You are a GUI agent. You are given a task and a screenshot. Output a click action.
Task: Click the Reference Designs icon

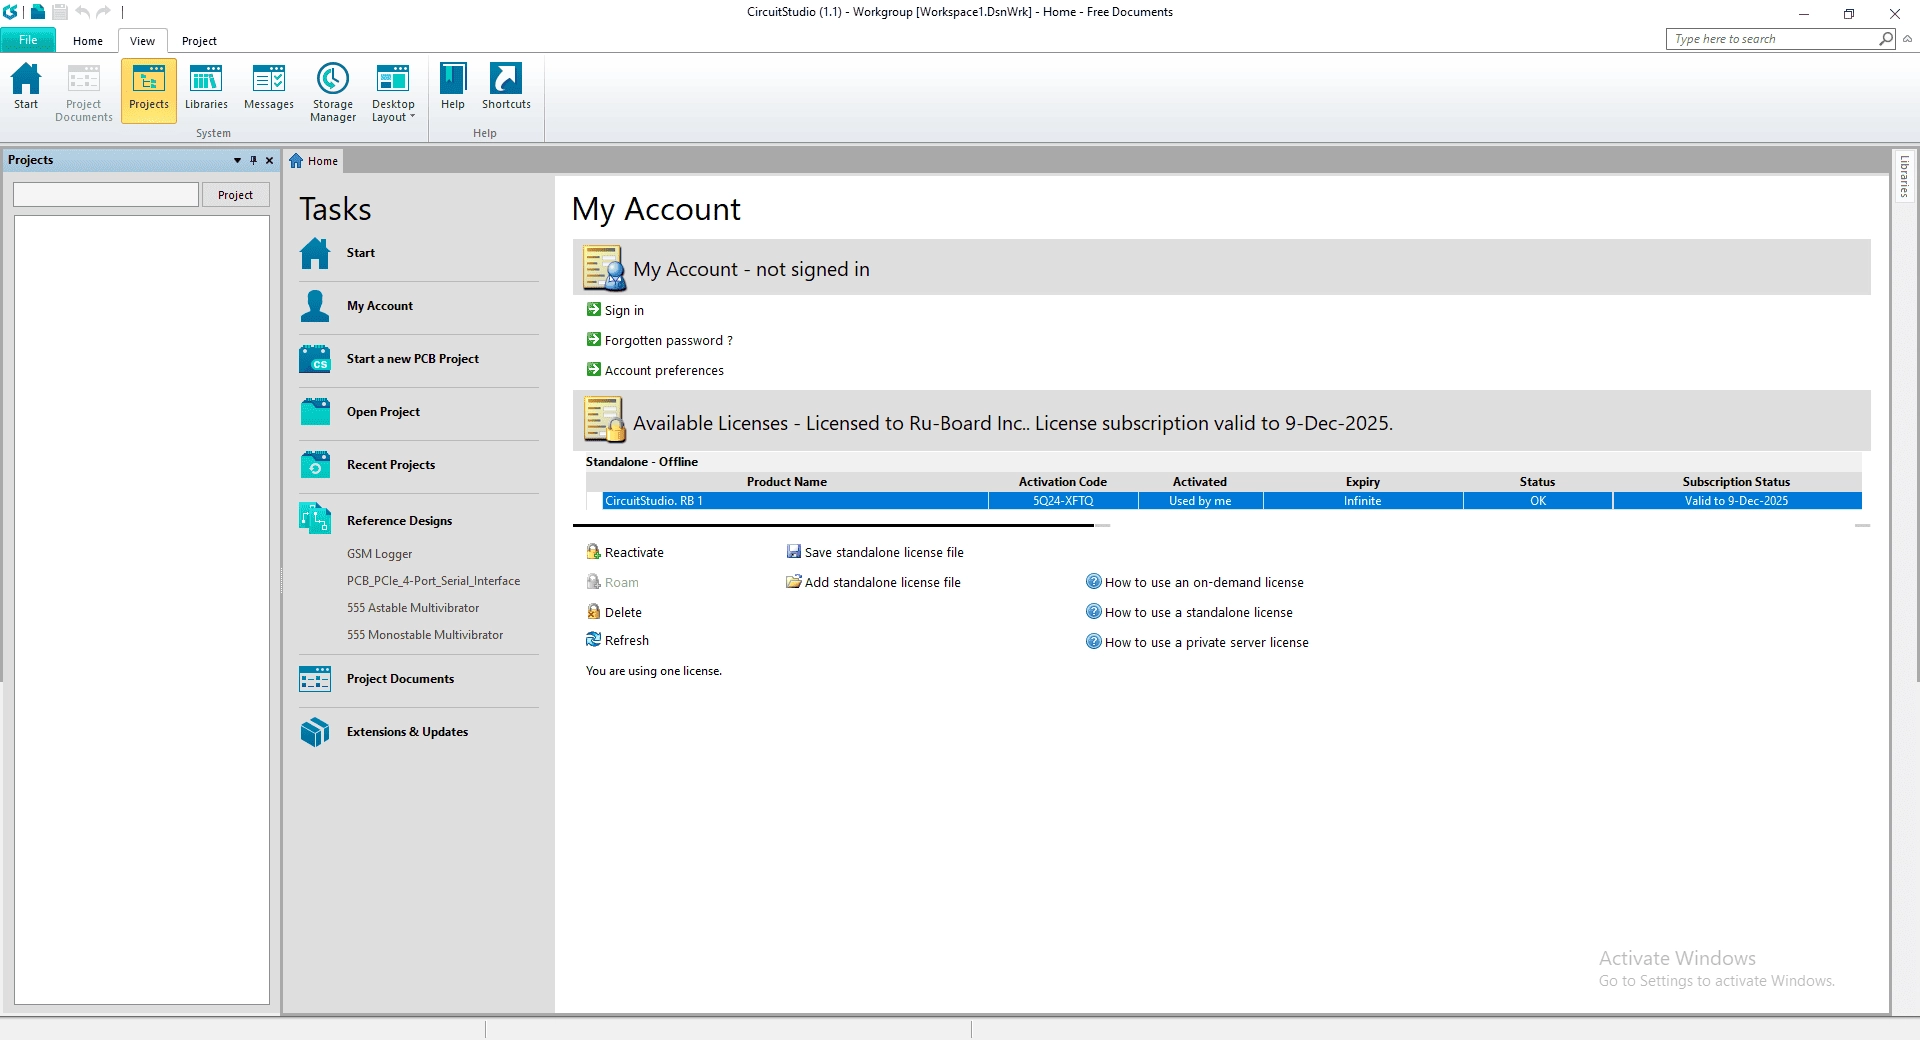pos(315,518)
